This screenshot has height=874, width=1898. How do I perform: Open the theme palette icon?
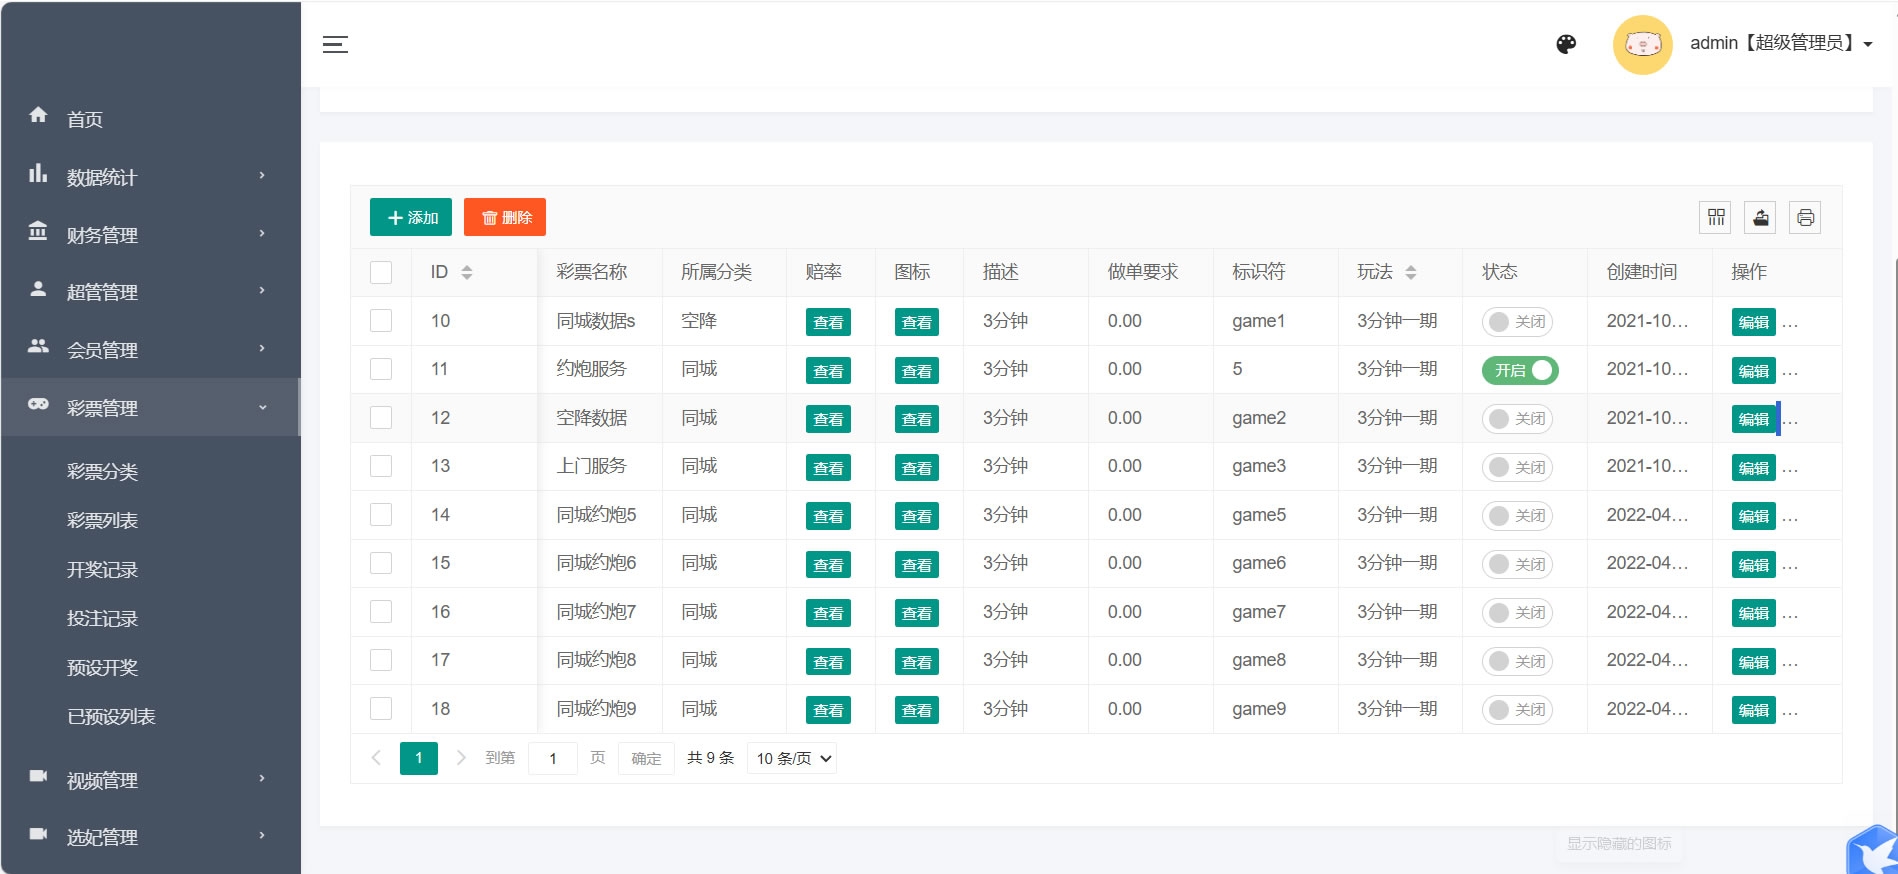pyautogui.click(x=1566, y=44)
